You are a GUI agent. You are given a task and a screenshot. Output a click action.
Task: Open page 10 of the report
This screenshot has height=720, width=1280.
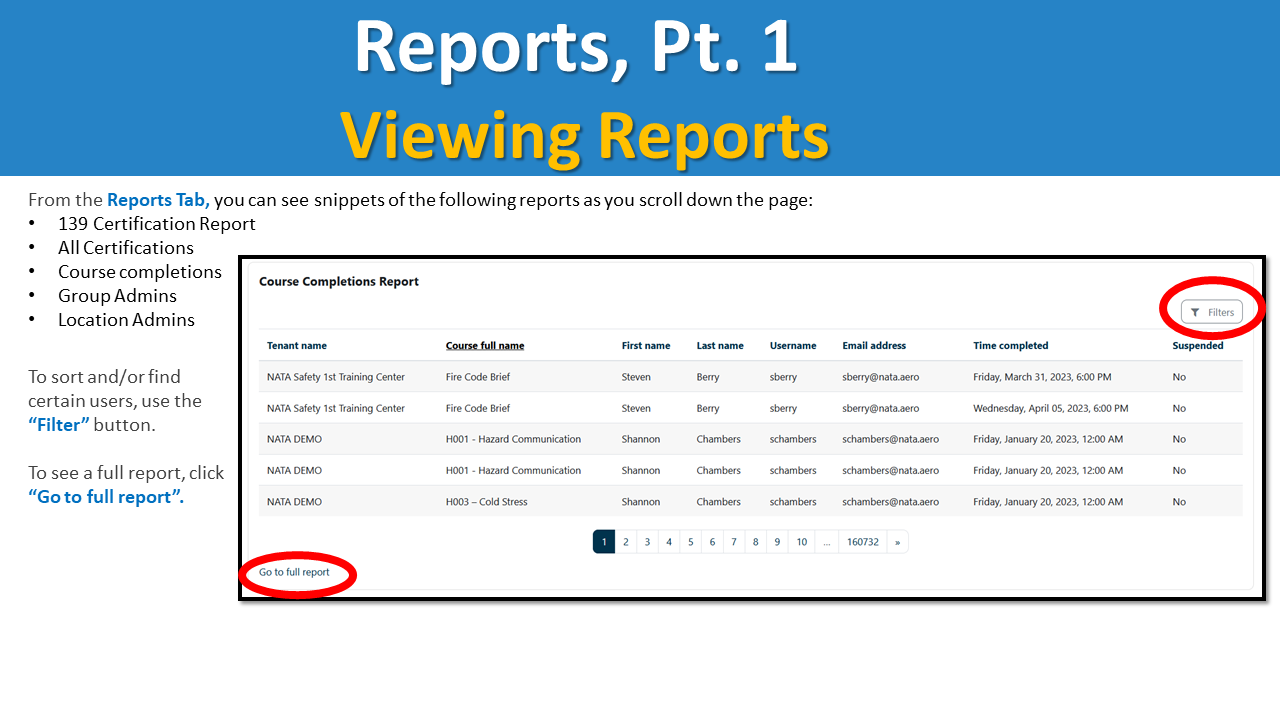pyautogui.click(x=801, y=541)
